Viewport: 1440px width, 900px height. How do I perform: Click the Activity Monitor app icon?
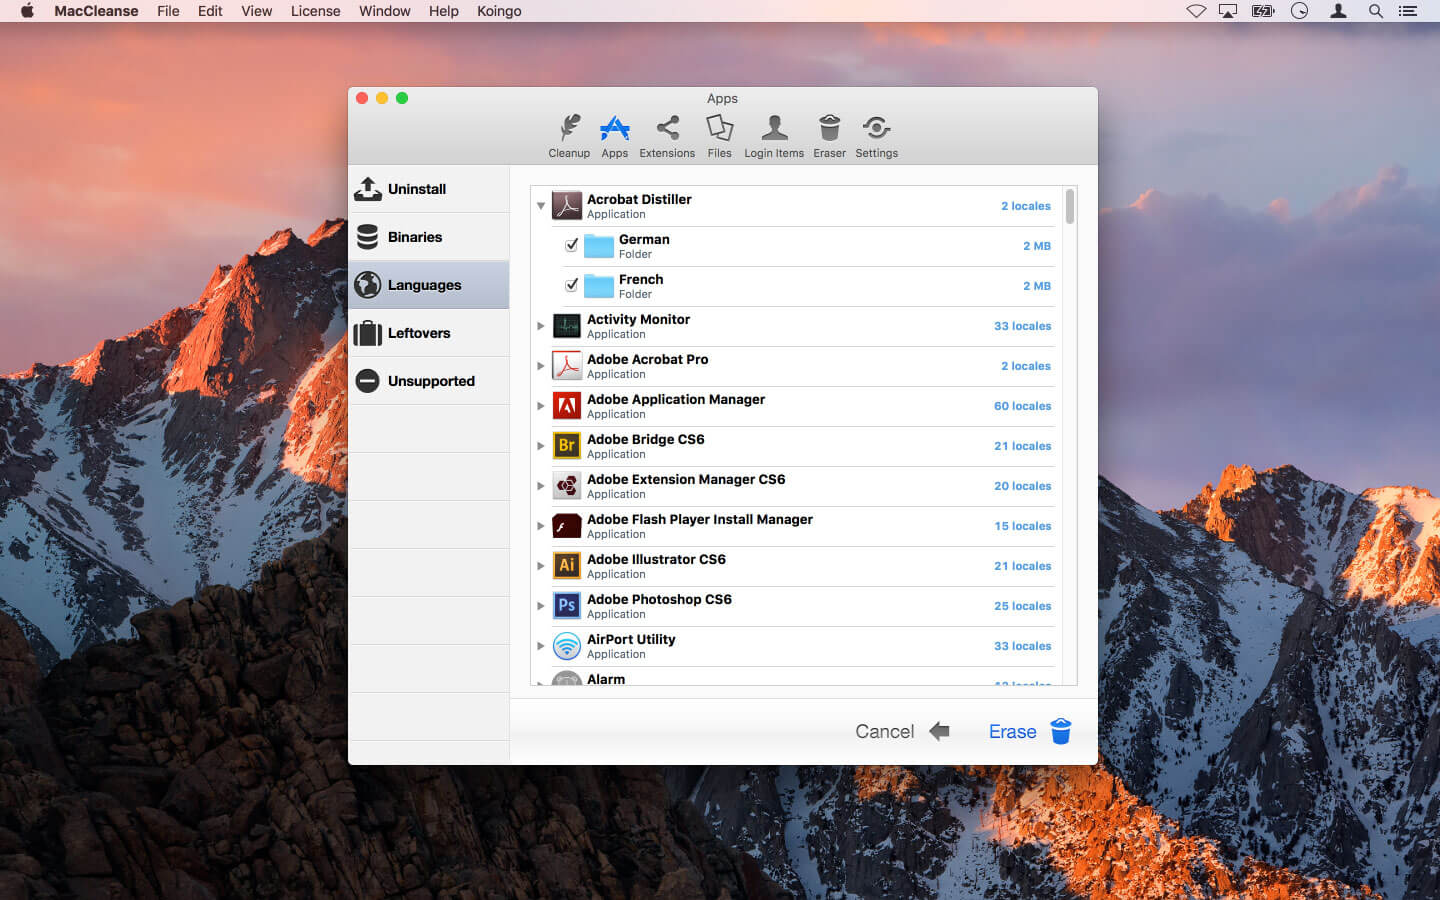point(567,326)
